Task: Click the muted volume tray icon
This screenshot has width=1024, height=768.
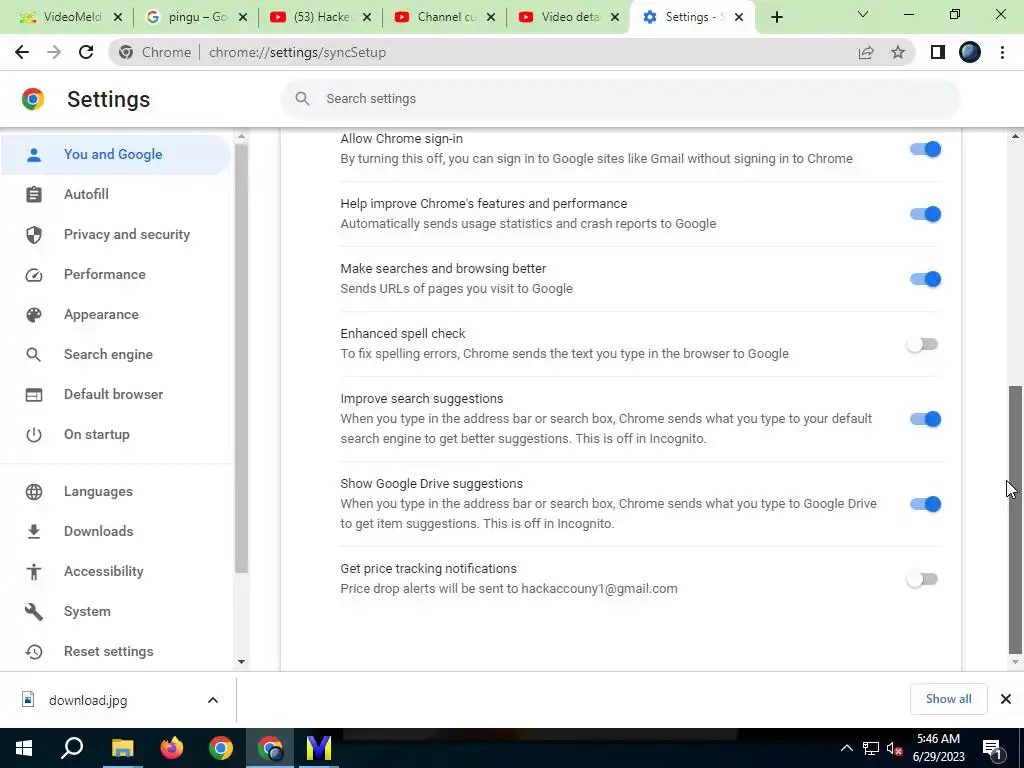Action: pos(894,749)
